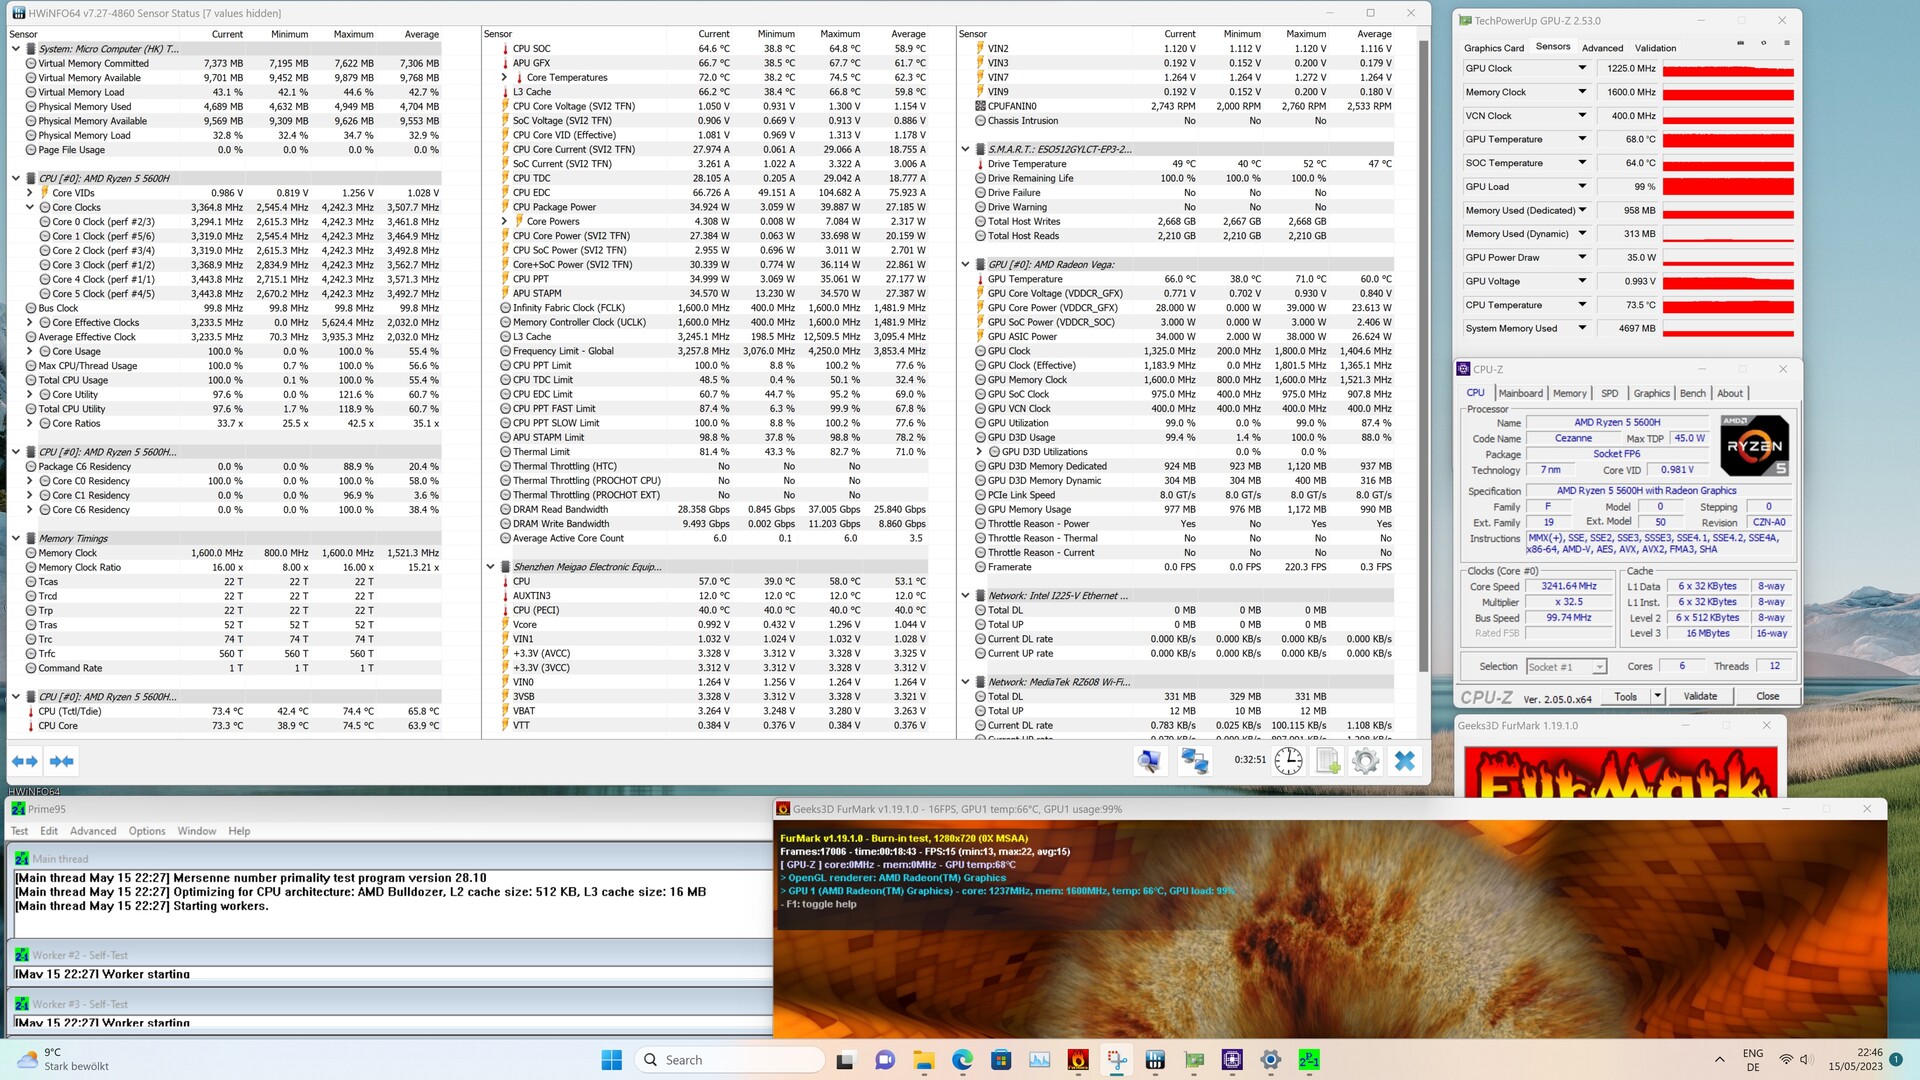Open HWiNFO remote network monitors icon
1920x1080 pixels.
(x=1195, y=761)
